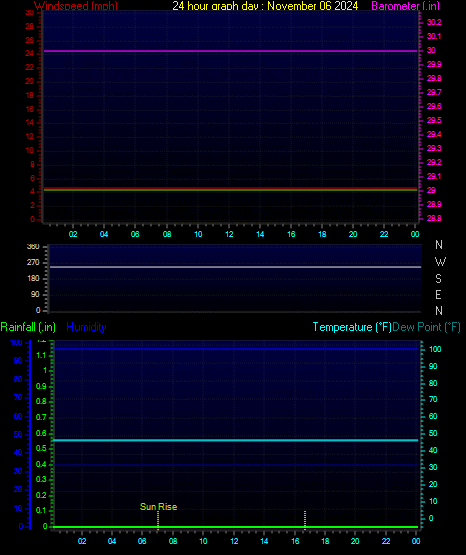
Task: Click the hour '18' label under the bottom graph
Action: pyautogui.click(x=325, y=541)
